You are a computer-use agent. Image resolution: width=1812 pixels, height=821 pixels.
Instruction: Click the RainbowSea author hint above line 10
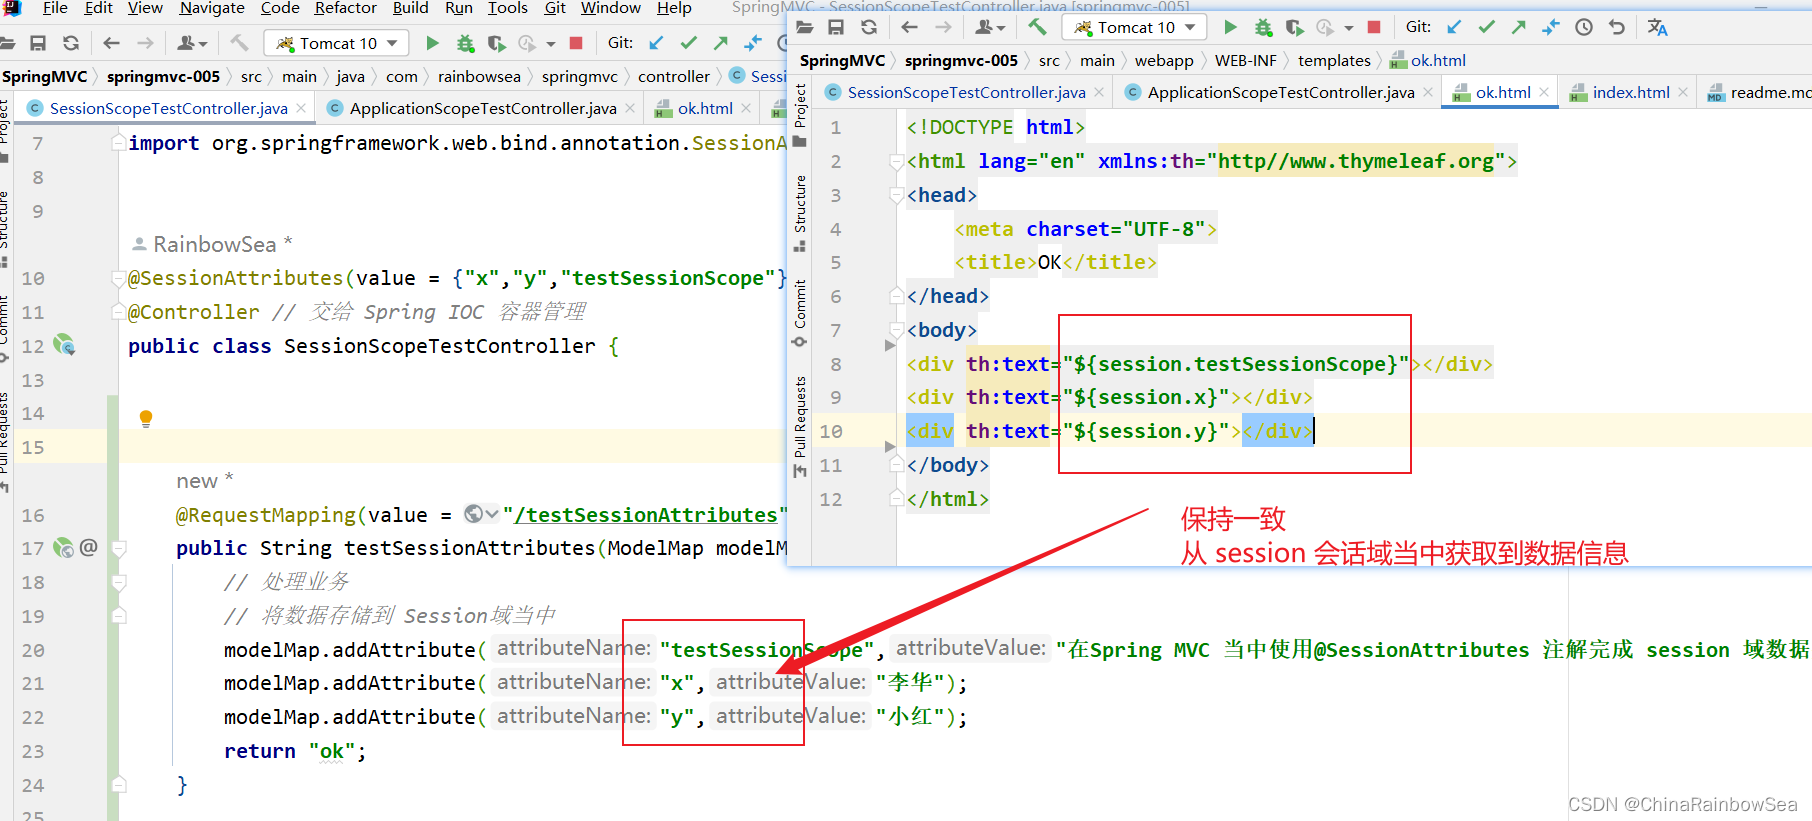pos(213,244)
